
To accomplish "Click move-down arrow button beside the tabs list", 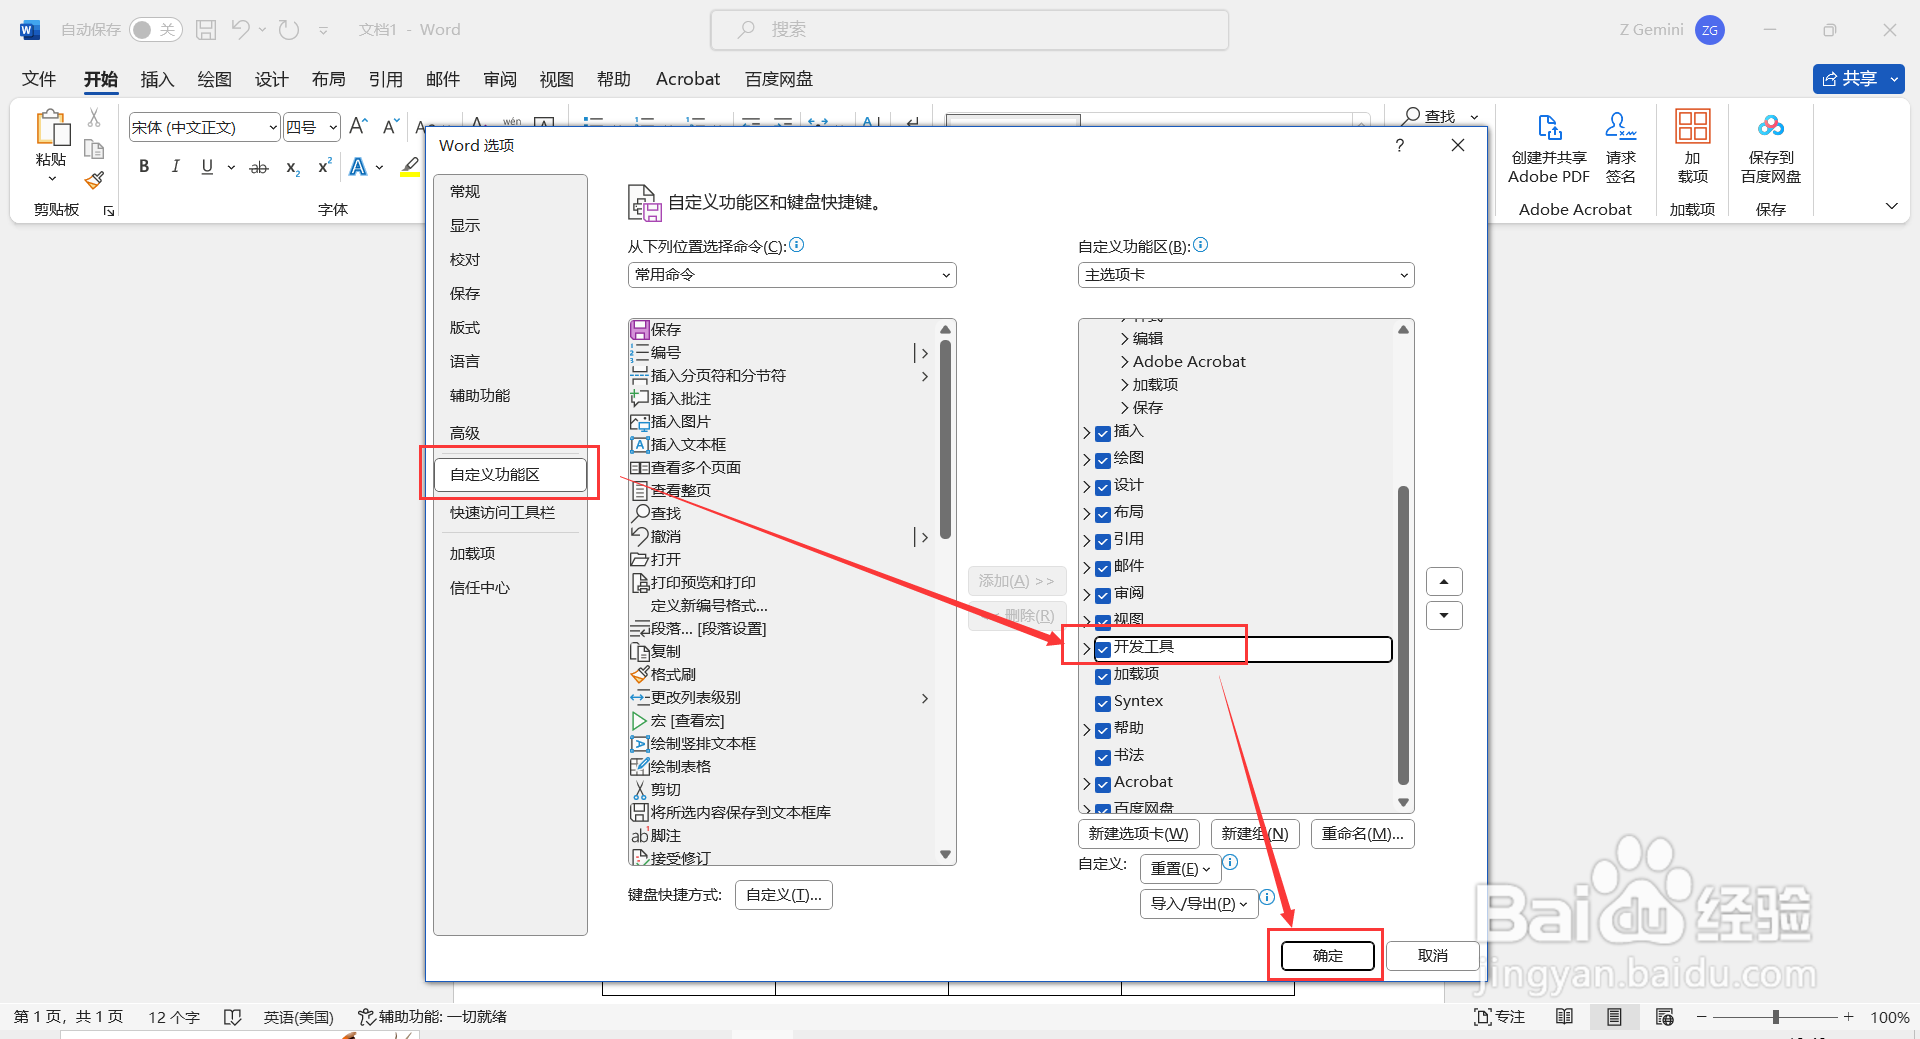I will point(1444,615).
